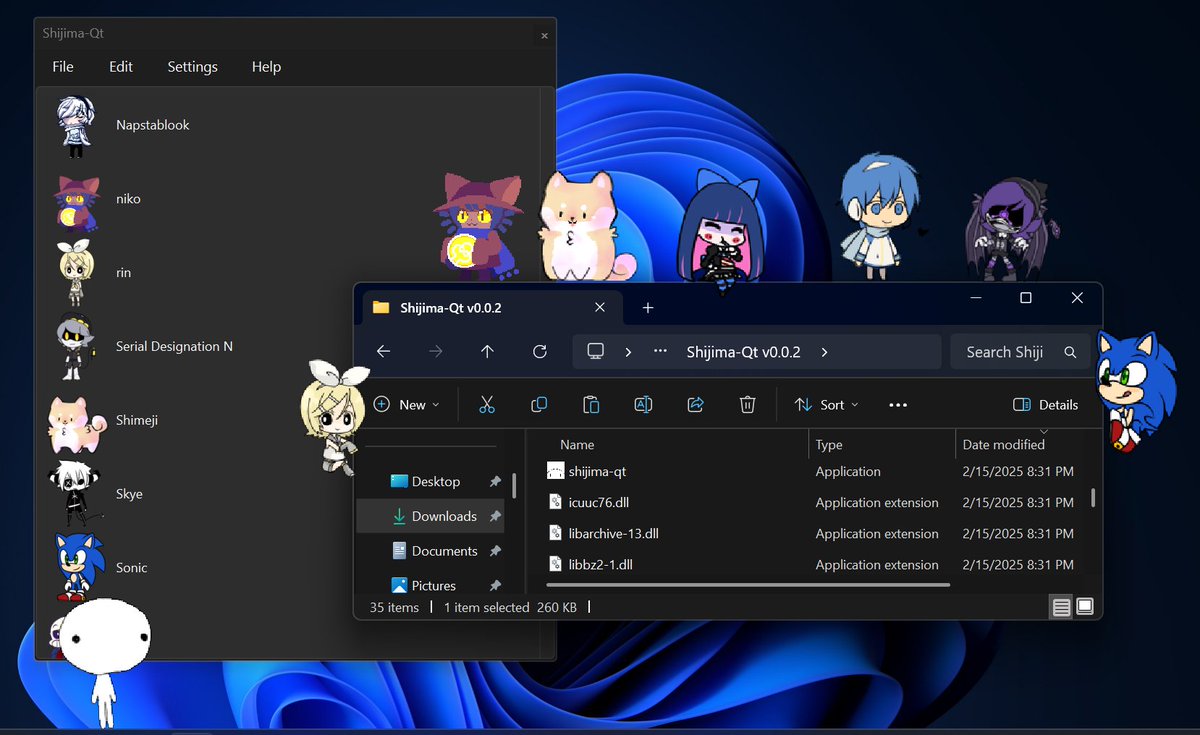Viewport: 1200px width, 735px height.
Task: Click the Rename icon in Explorer toolbar
Action: pyautogui.click(x=643, y=405)
